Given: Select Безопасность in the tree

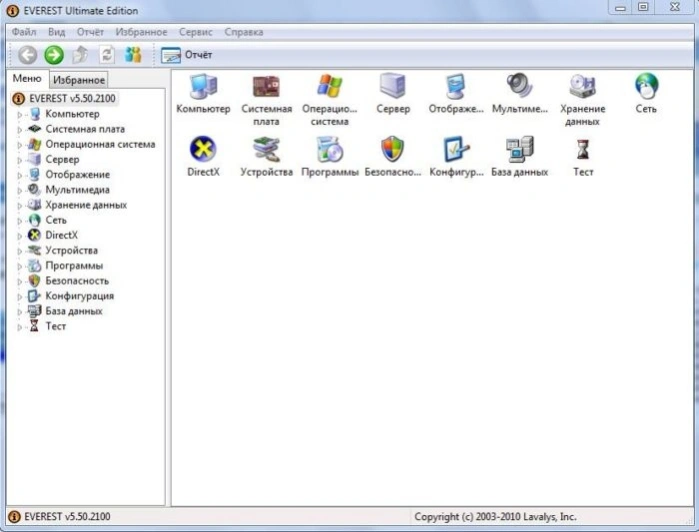Looking at the screenshot, I should click(x=77, y=281).
